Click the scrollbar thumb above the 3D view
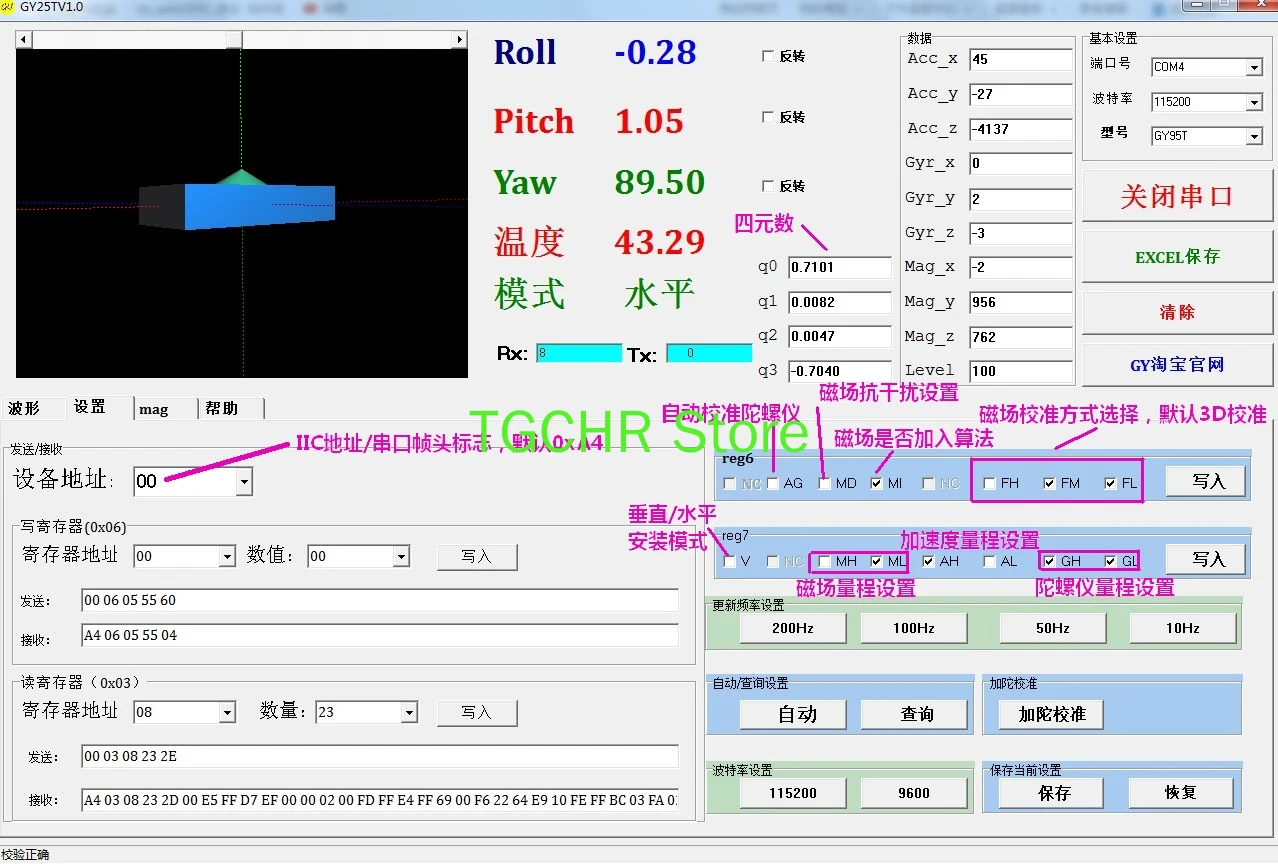The width and height of the screenshot is (1278, 864). tap(233, 40)
